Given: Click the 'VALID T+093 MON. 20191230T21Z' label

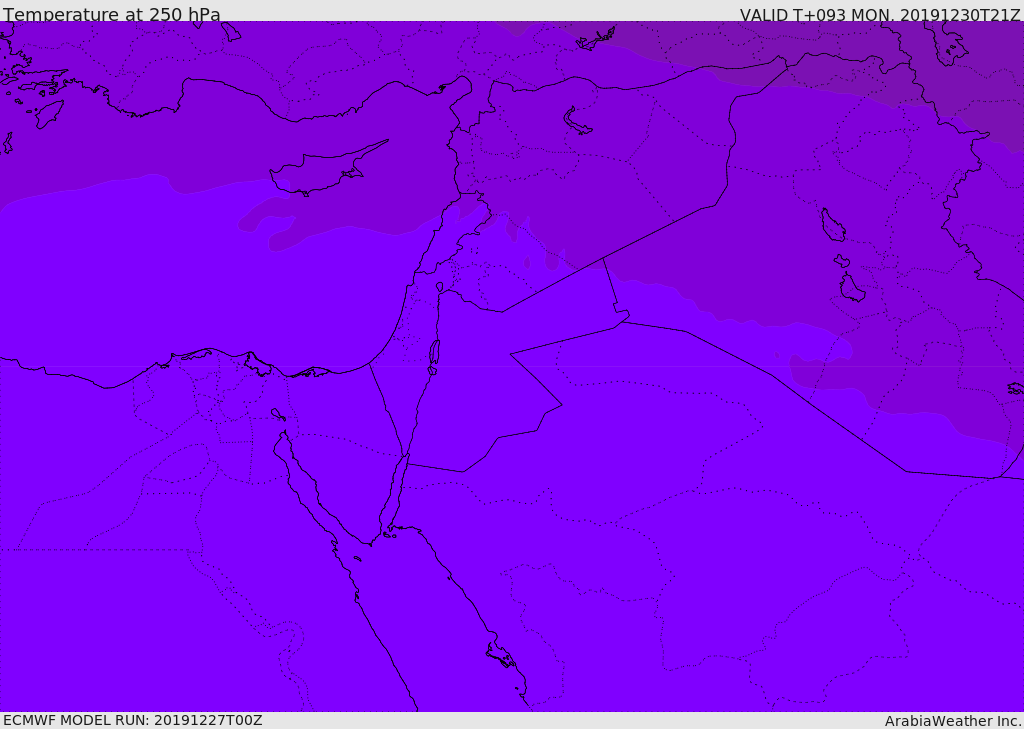Looking at the screenshot, I should 880,14.
